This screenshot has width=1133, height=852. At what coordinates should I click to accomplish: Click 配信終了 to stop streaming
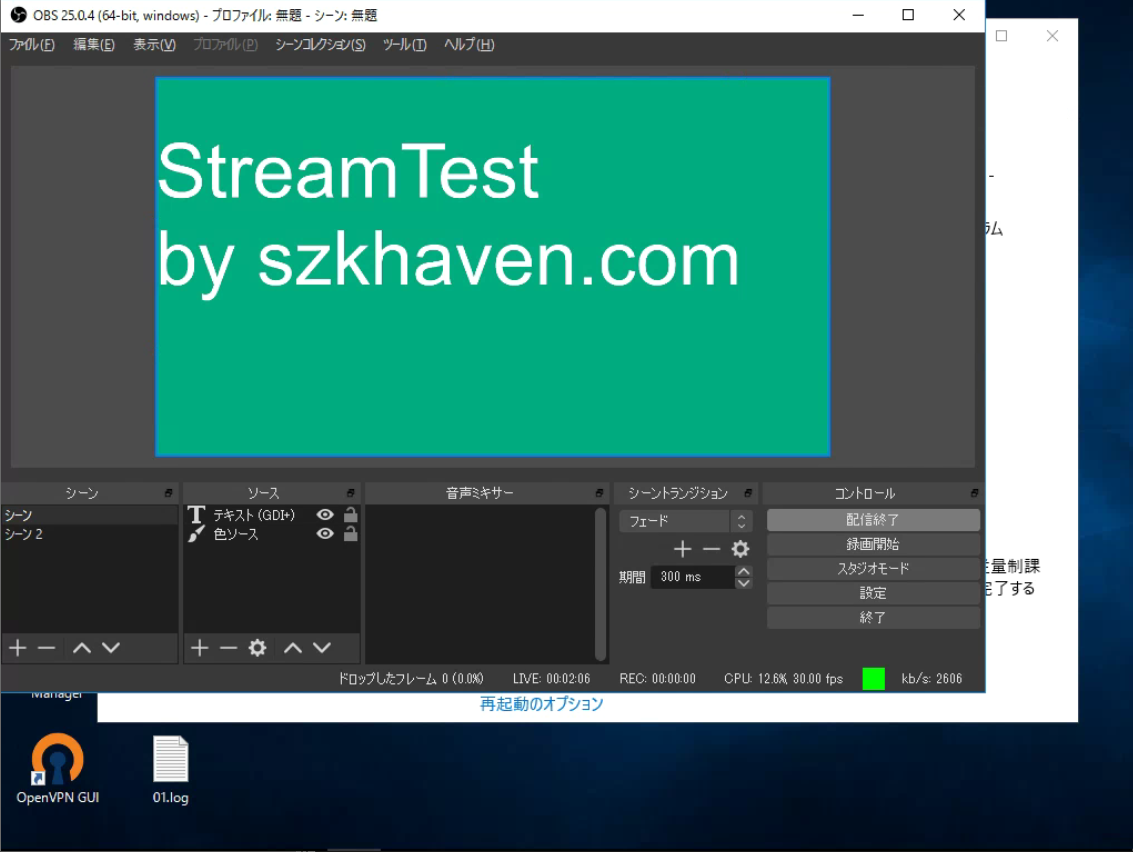point(872,520)
